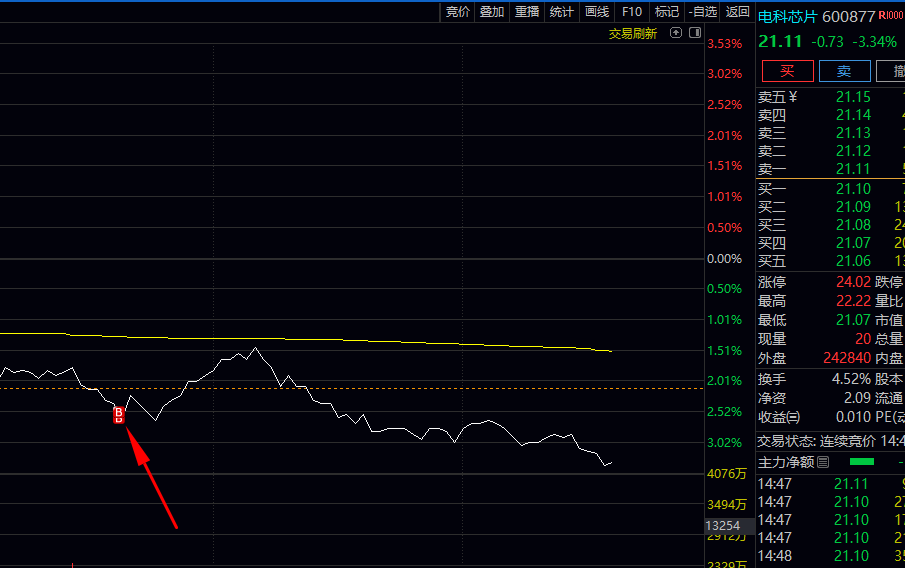Click 交易刷新 trade refresh link

[x=633, y=33]
